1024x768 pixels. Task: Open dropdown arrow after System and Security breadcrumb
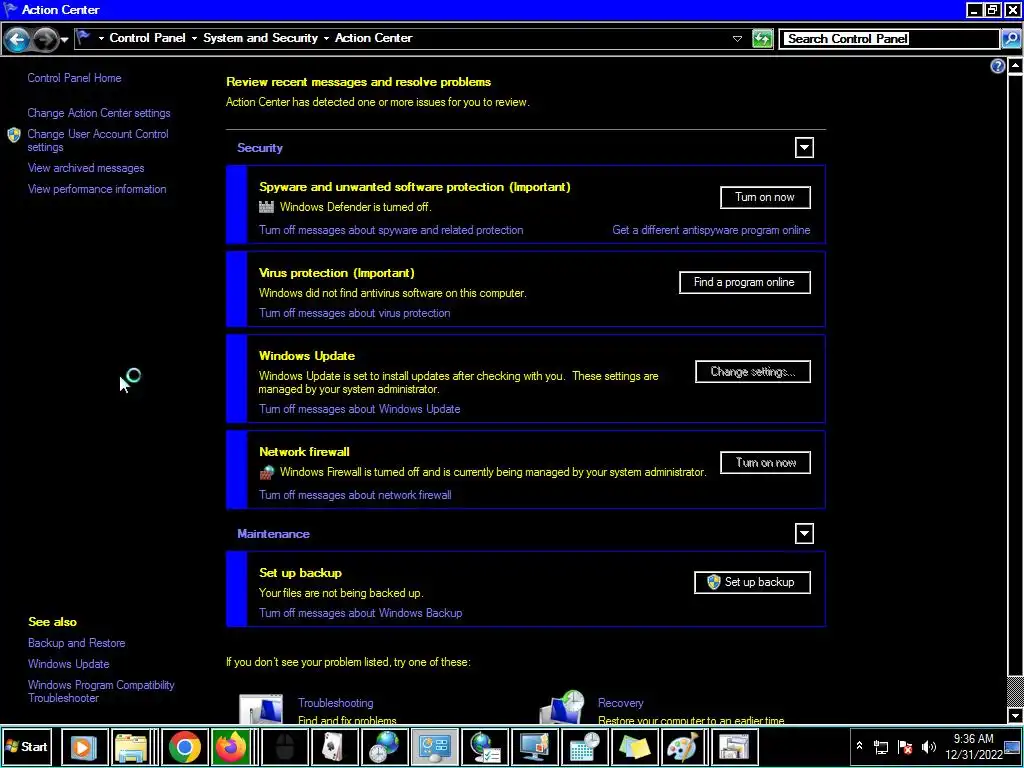(x=326, y=39)
